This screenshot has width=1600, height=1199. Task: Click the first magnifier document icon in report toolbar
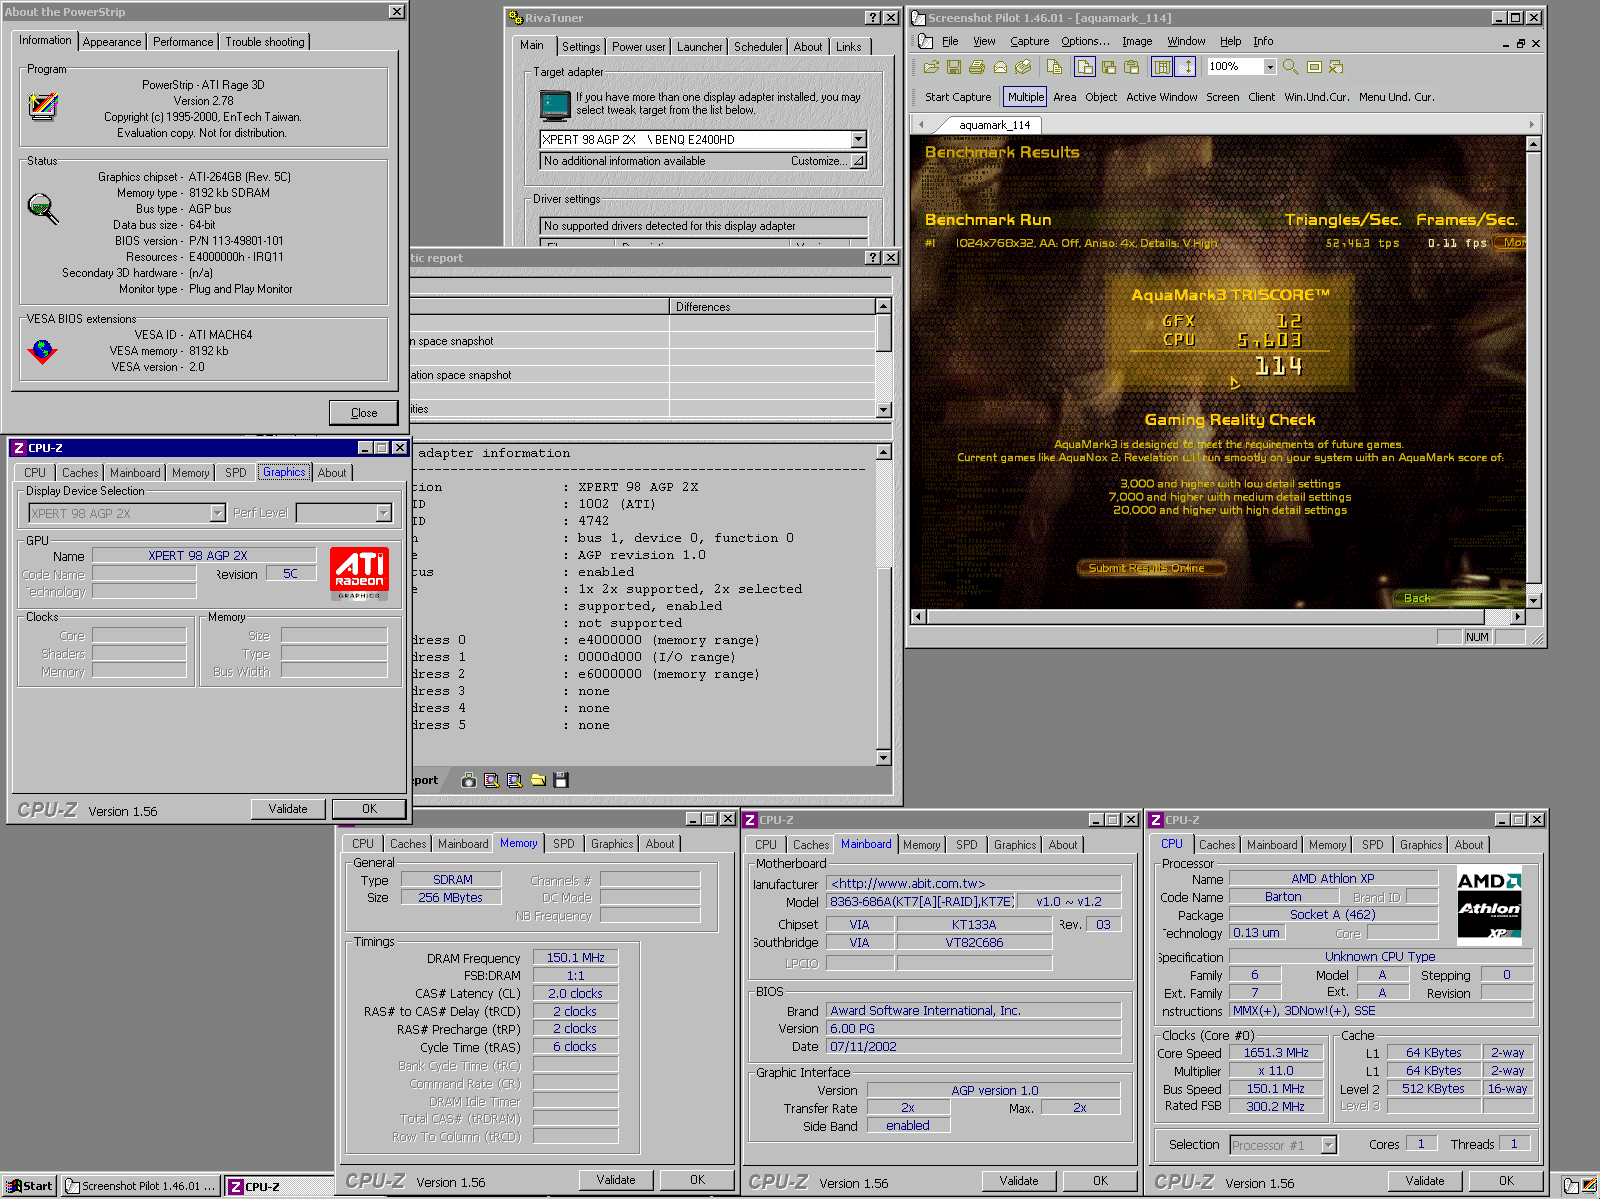click(x=492, y=780)
